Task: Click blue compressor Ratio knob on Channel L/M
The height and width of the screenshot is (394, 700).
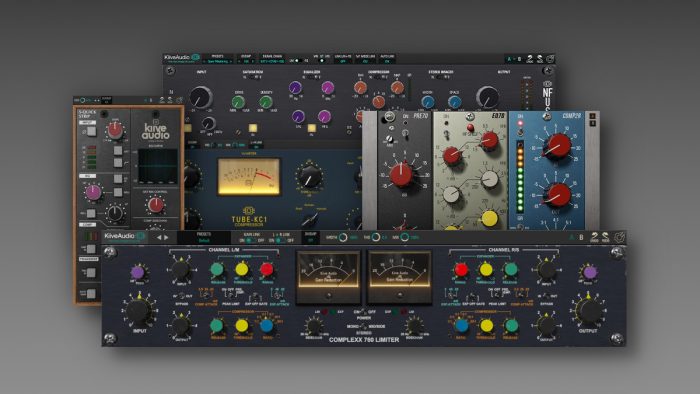Action: (x=267, y=326)
